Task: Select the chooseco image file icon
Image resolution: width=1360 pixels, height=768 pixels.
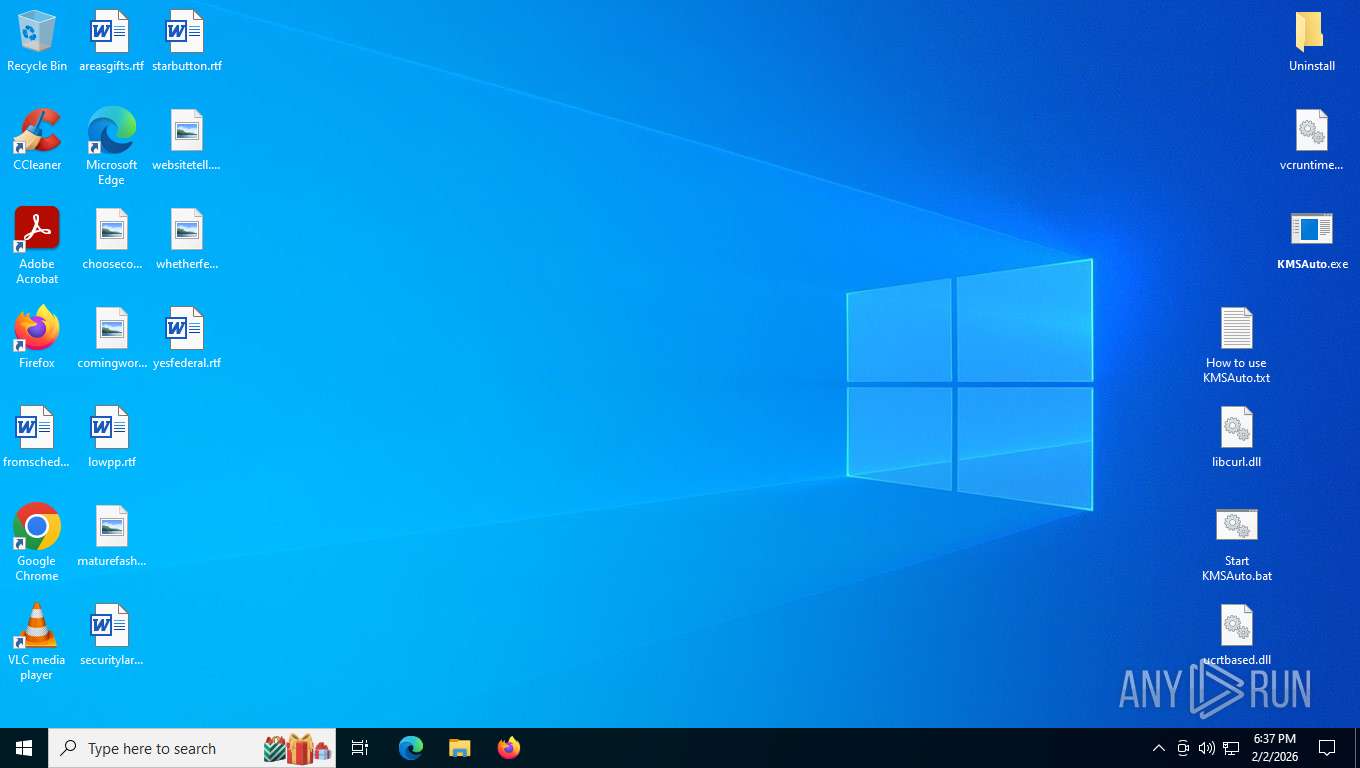Action: click(111, 240)
